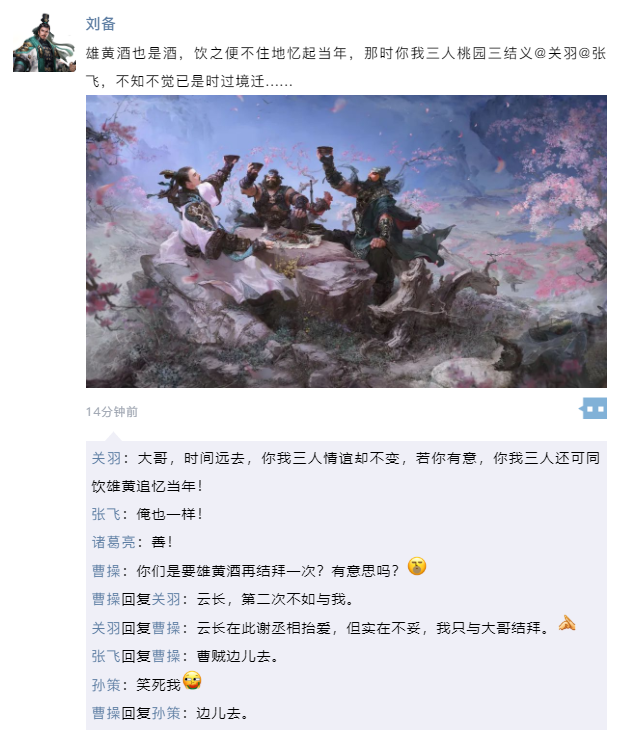Click the two-dot comment action button
The height and width of the screenshot is (745, 632).
coord(593,409)
